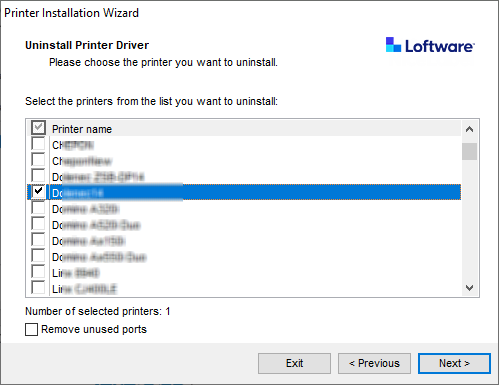
Task: Check the first printer below the highlighted row
Action: coord(38,208)
